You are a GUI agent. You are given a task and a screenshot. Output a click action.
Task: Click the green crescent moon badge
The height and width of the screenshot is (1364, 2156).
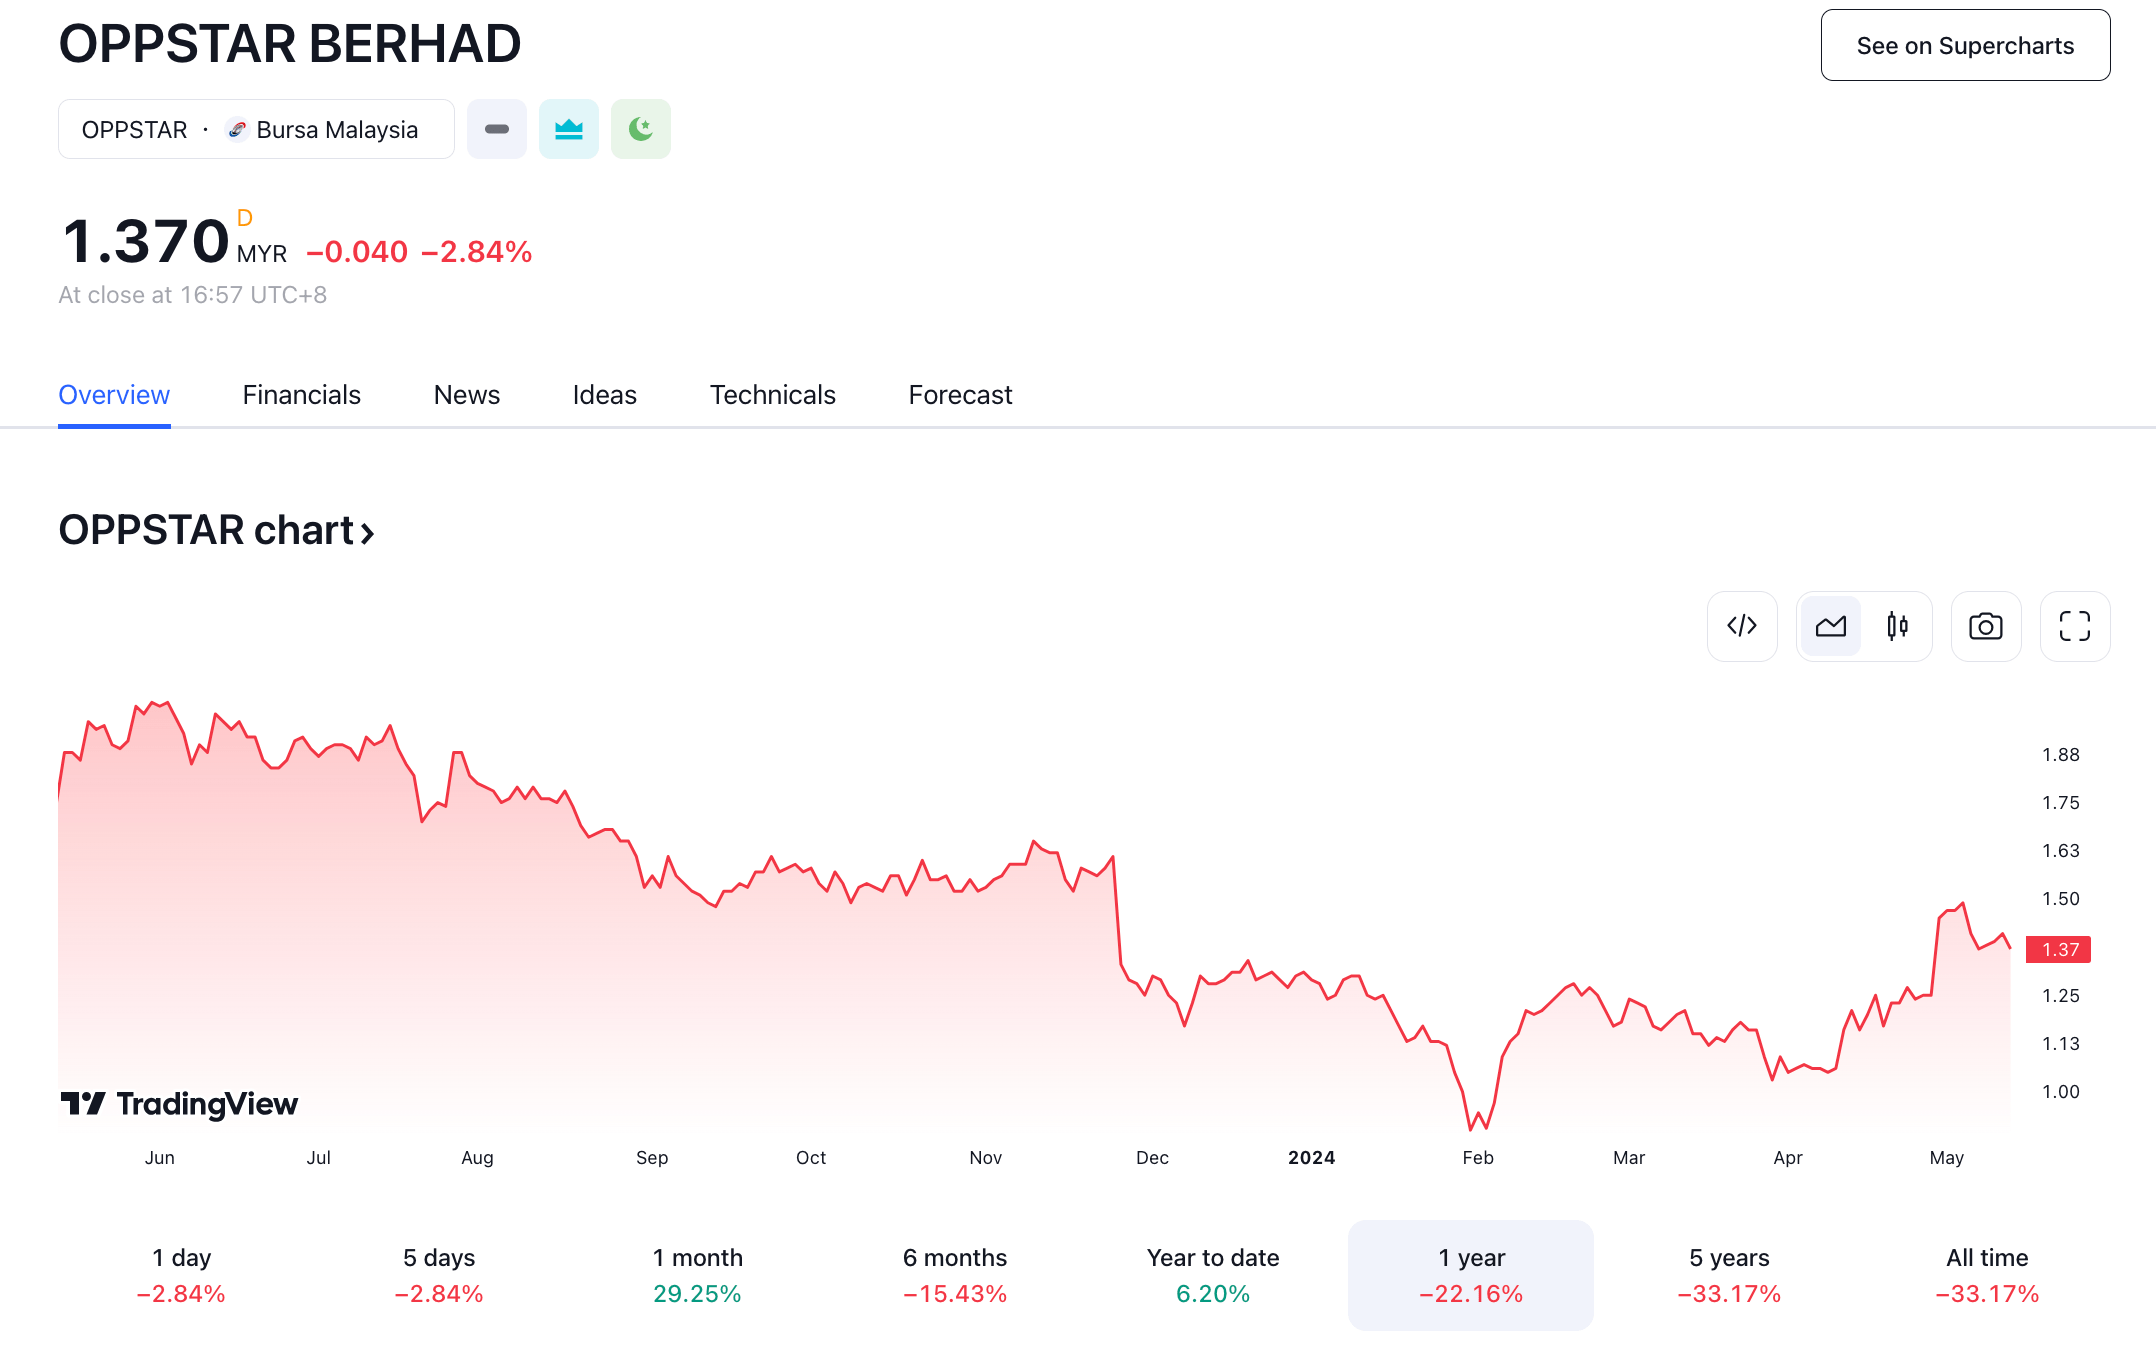coord(641,129)
